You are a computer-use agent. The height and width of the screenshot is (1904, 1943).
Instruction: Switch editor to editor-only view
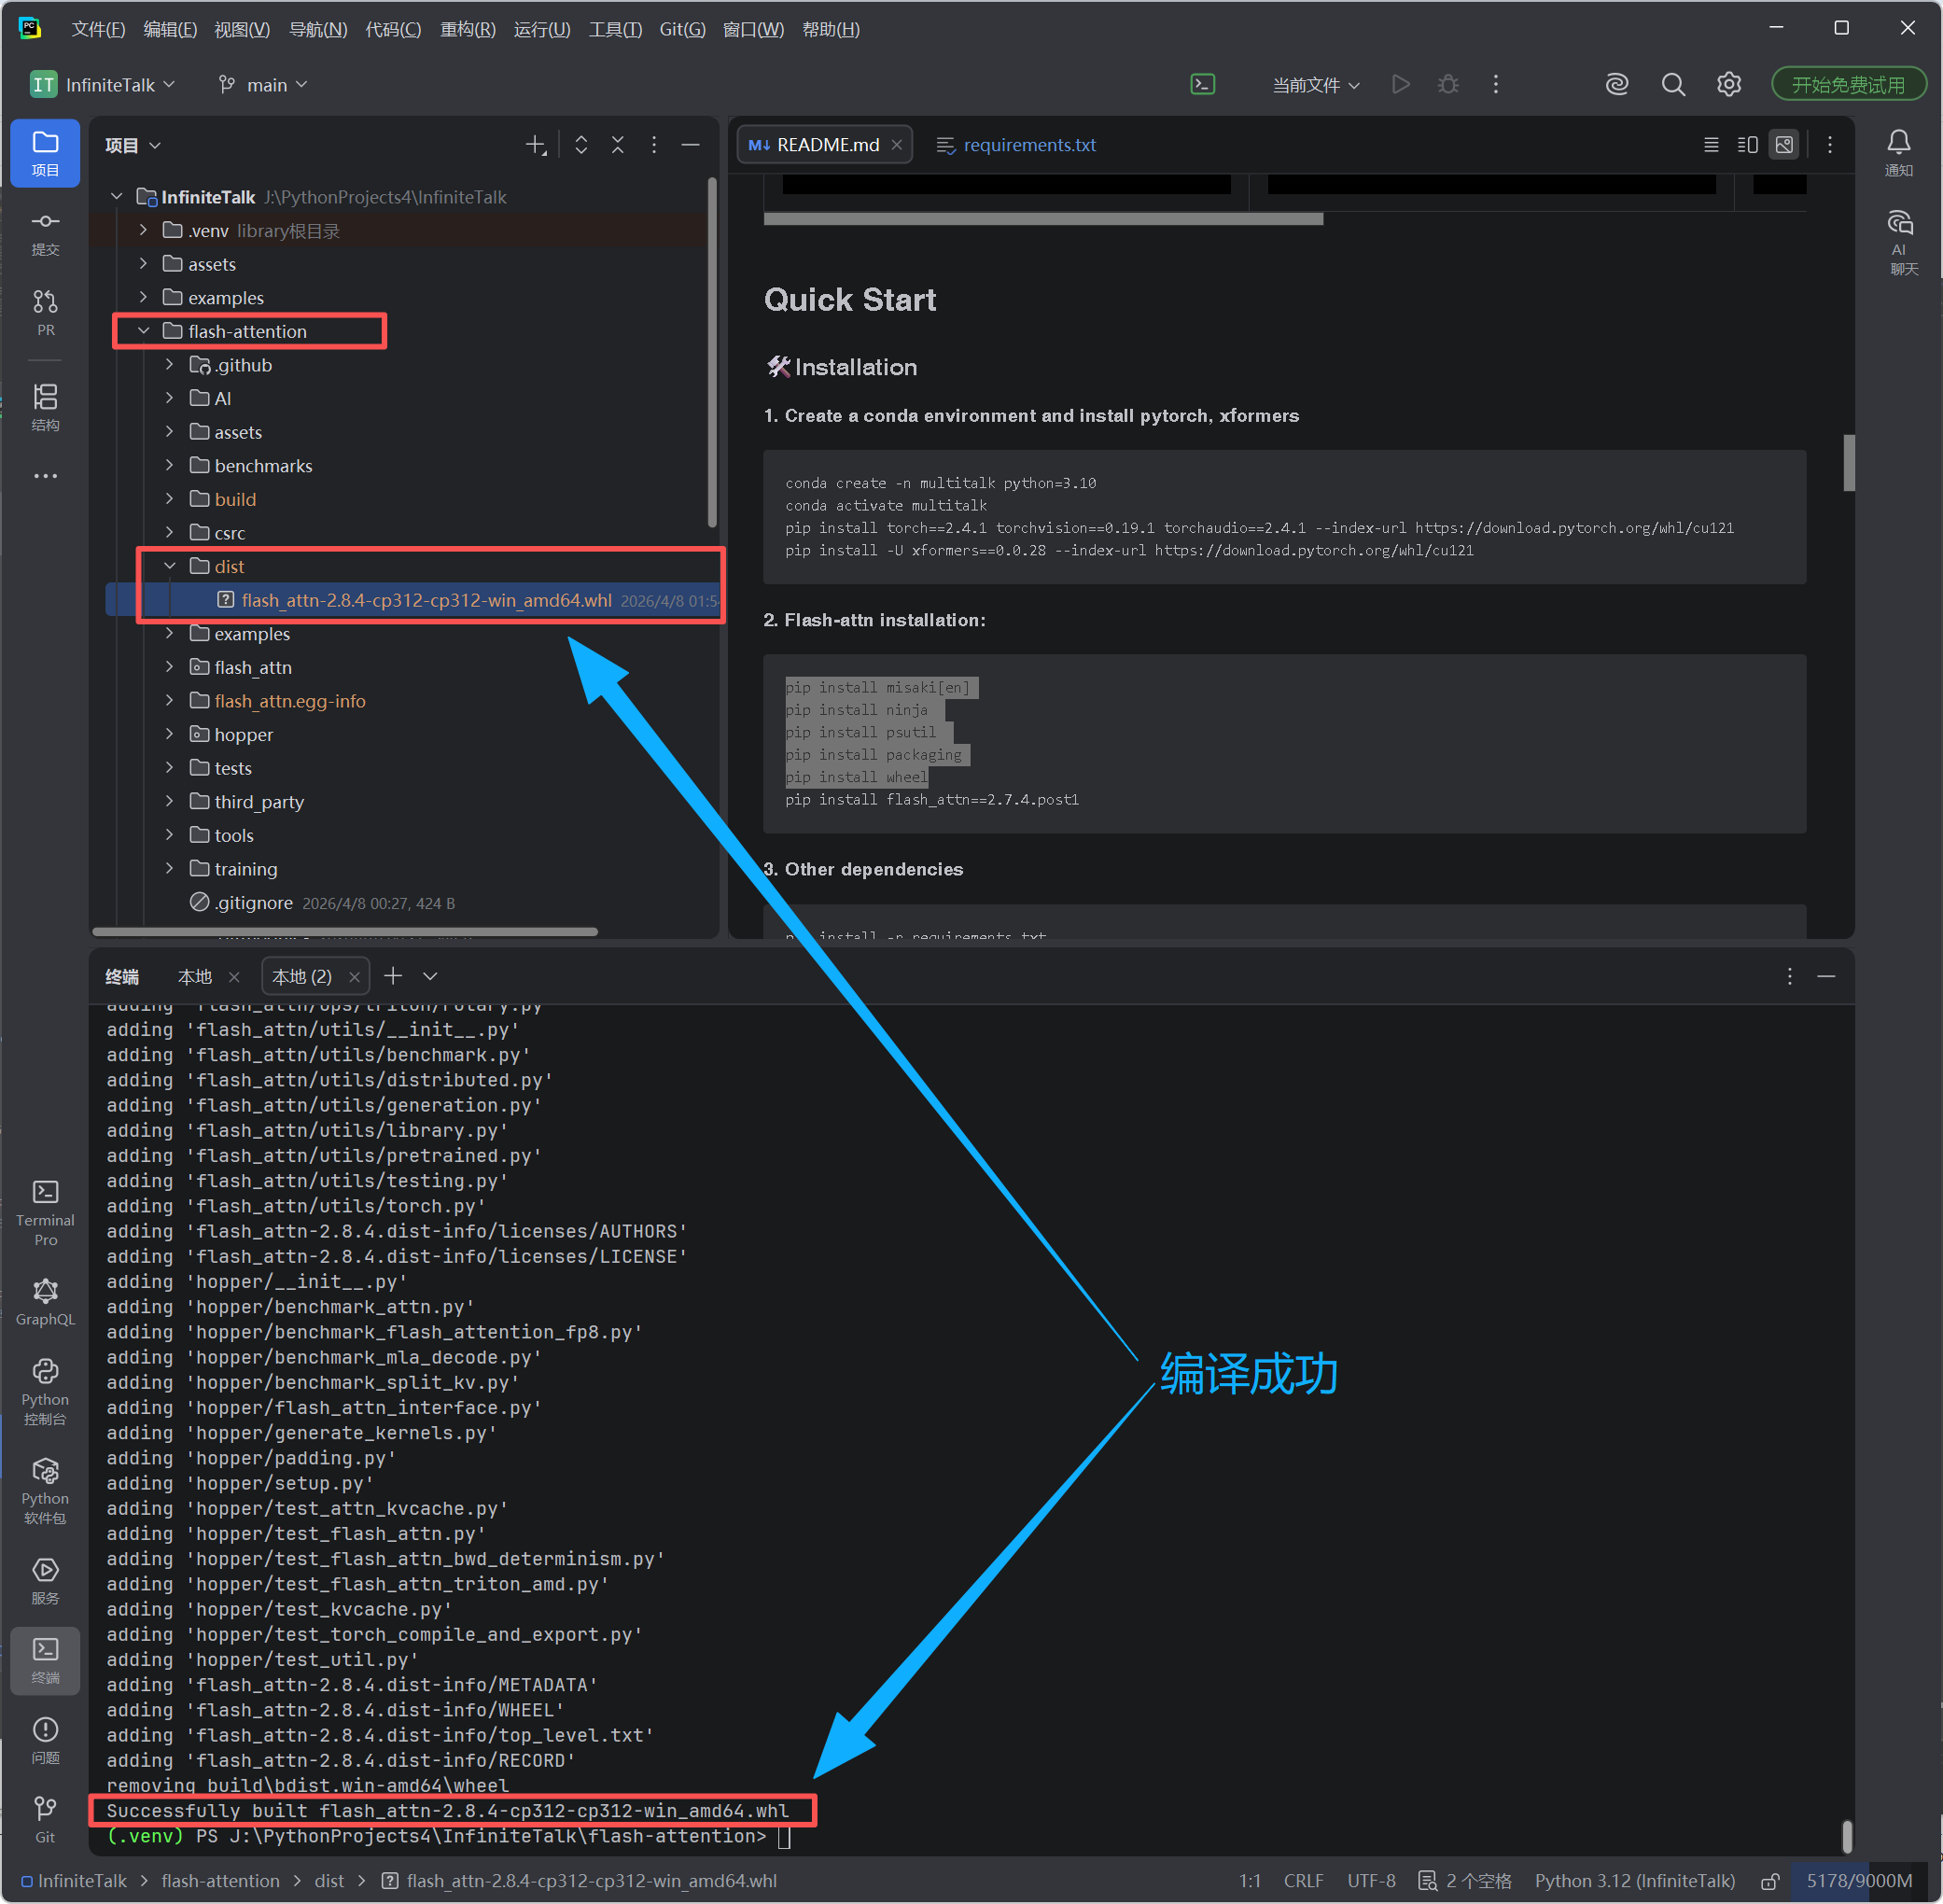(x=1711, y=145)
